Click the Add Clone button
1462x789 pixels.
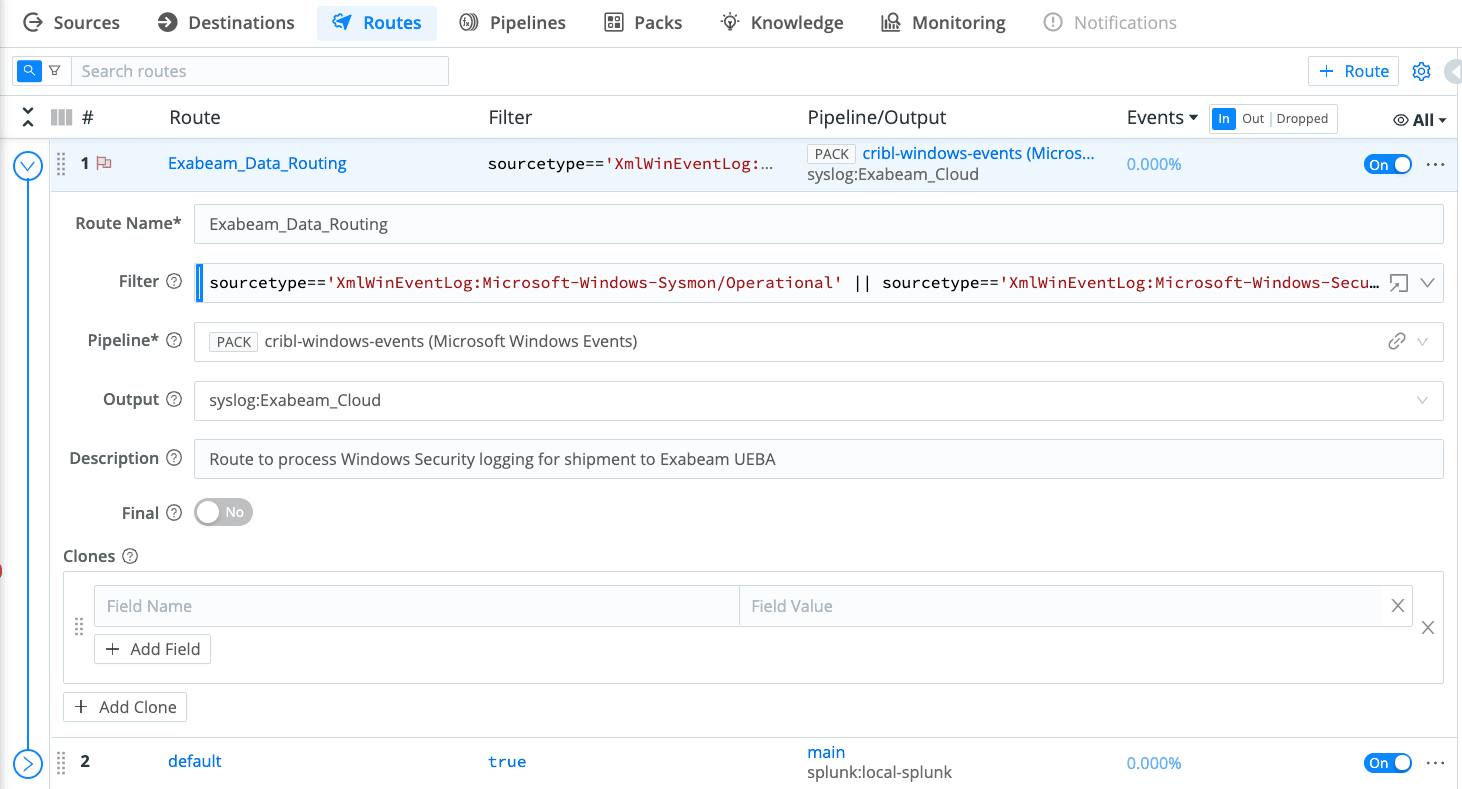coord(125,707)
